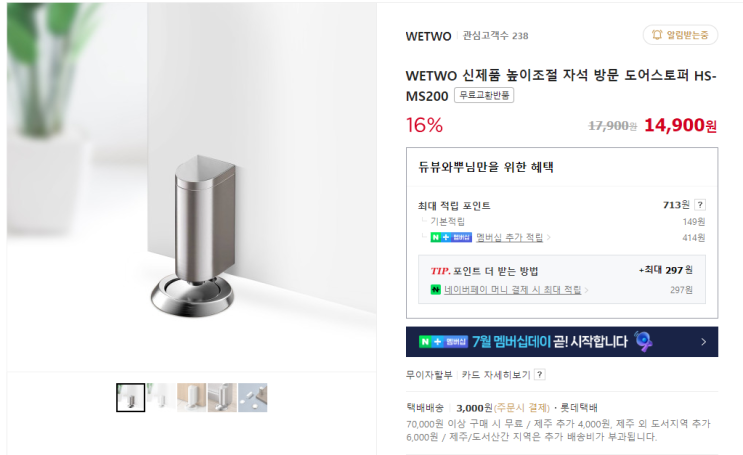Open the WETWO store name link
Image resolution: width=743 pixels, height=455 pixels.
click(x=428, y=36)
